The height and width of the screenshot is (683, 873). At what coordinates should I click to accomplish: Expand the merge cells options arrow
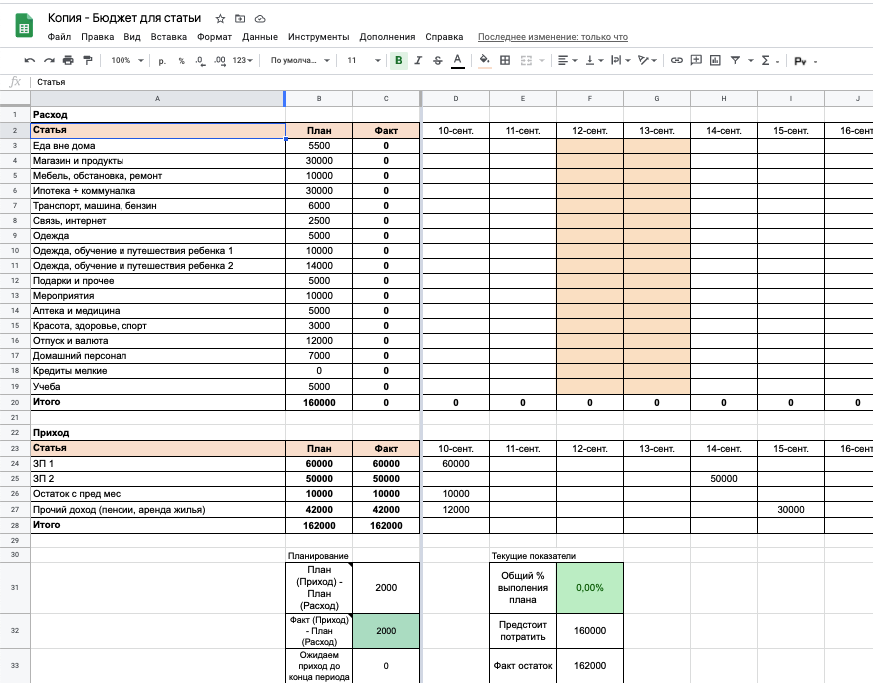point(542,61)
